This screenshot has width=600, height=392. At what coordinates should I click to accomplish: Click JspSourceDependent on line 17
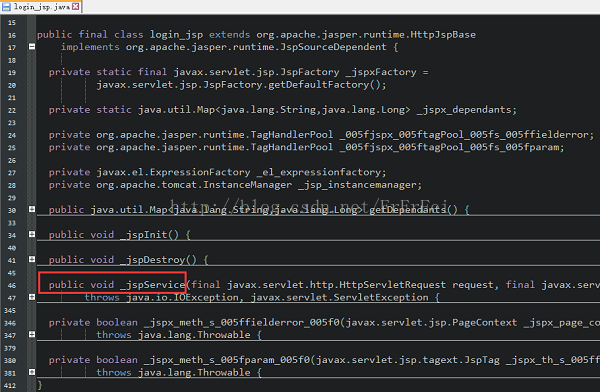click(334, 47)
